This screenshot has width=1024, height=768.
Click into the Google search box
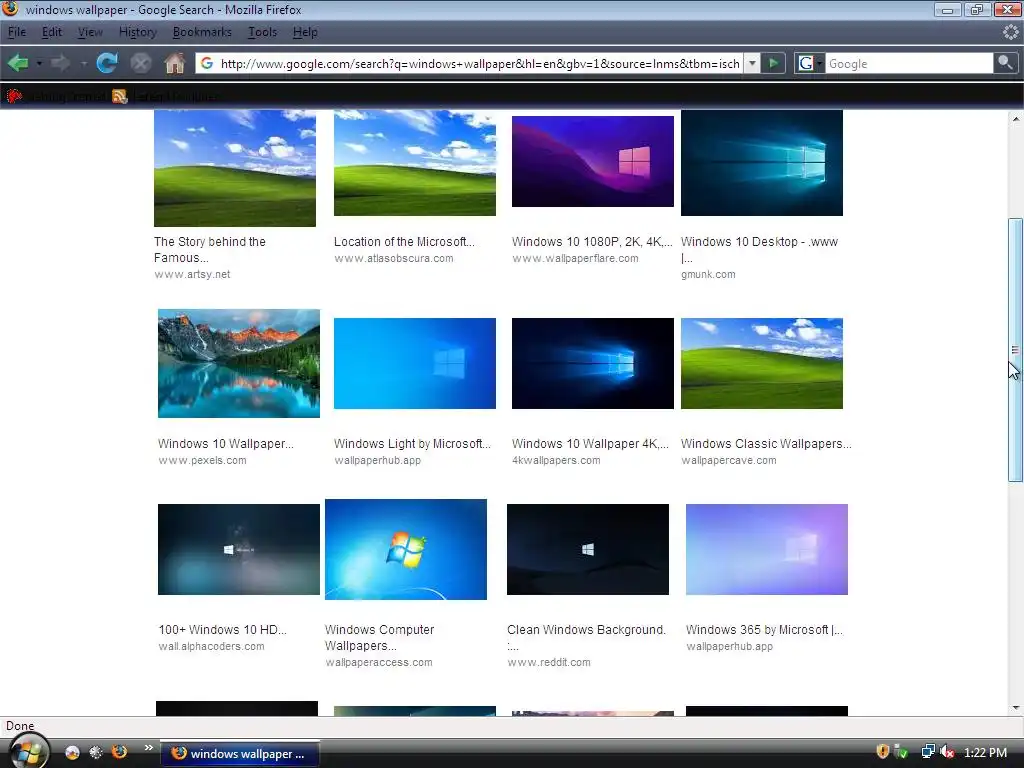pos(909,63)
